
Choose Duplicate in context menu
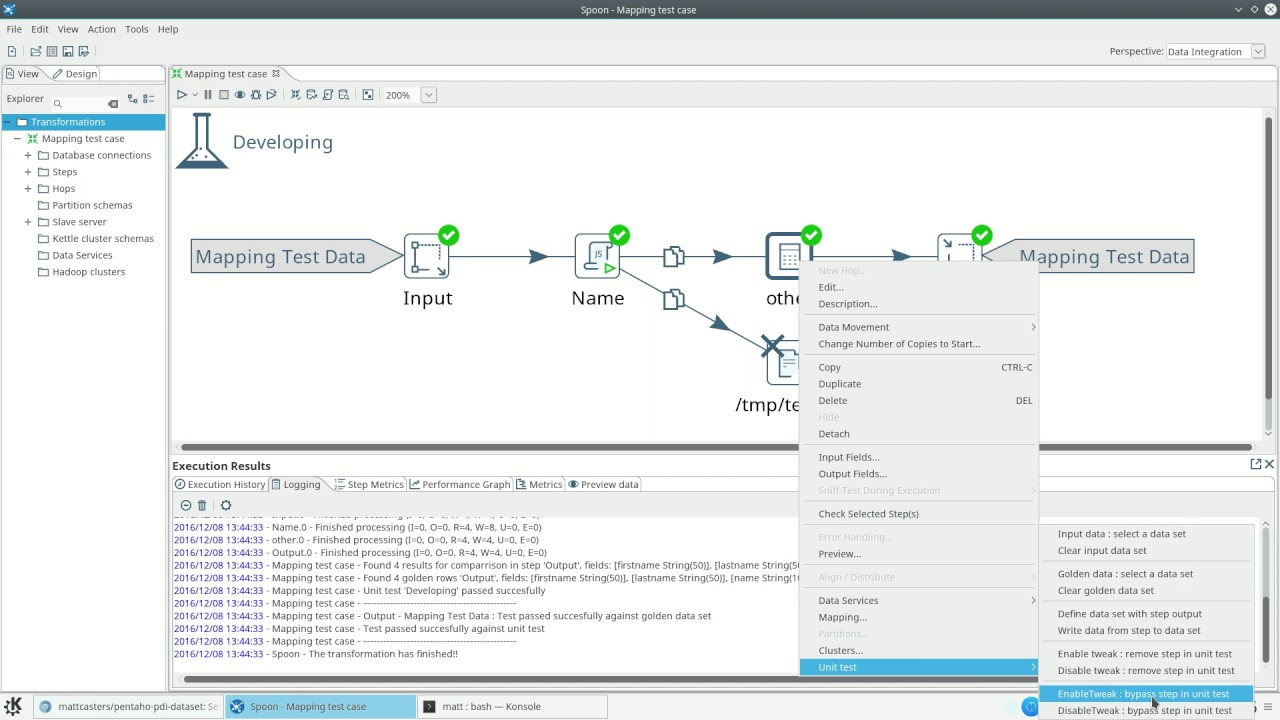(919, 384)
